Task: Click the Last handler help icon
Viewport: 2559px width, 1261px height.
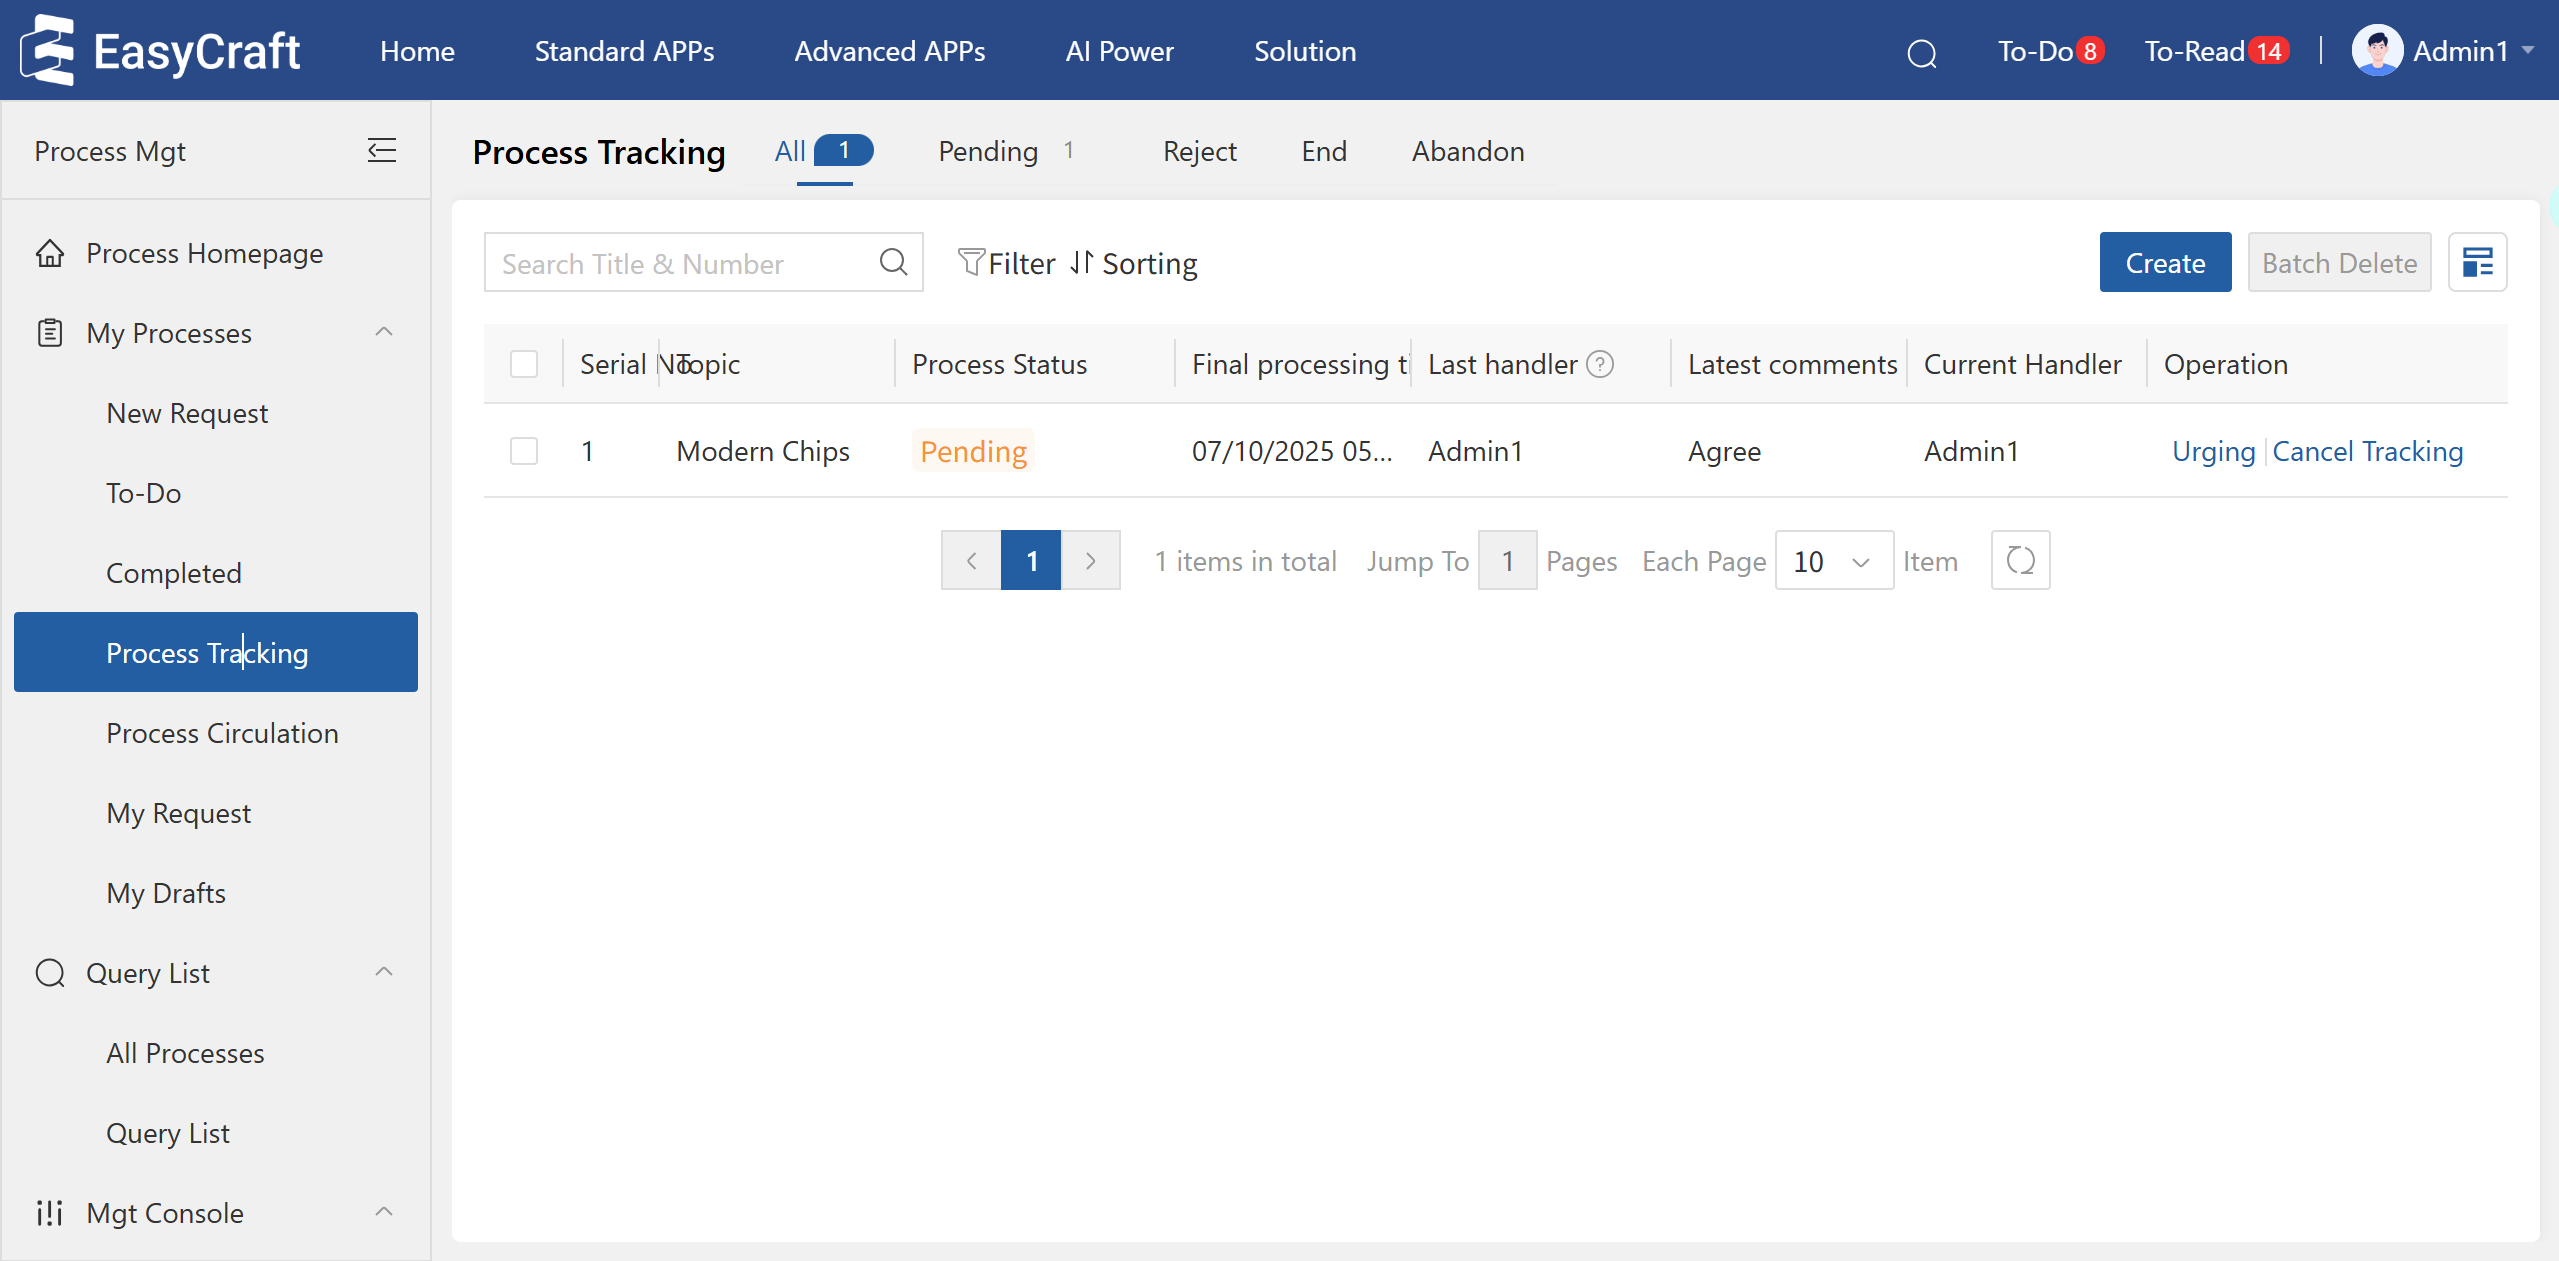Action: pos(1600,365)
